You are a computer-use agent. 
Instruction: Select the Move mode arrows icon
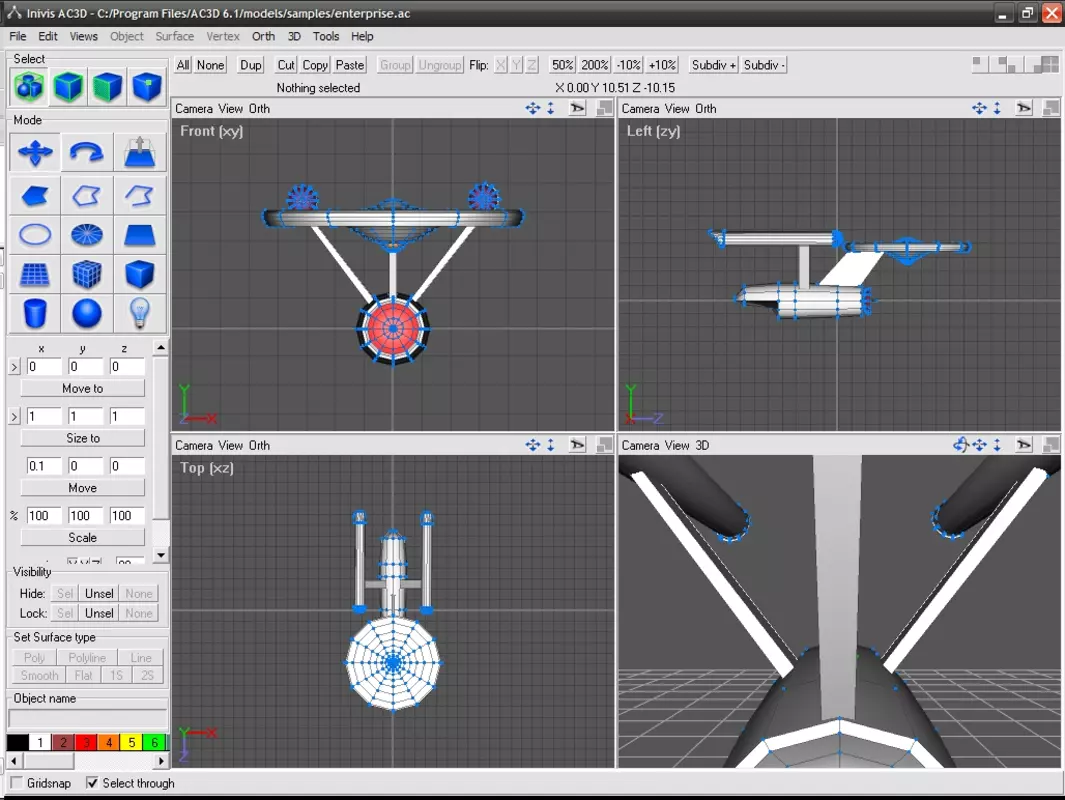point(35,152)
